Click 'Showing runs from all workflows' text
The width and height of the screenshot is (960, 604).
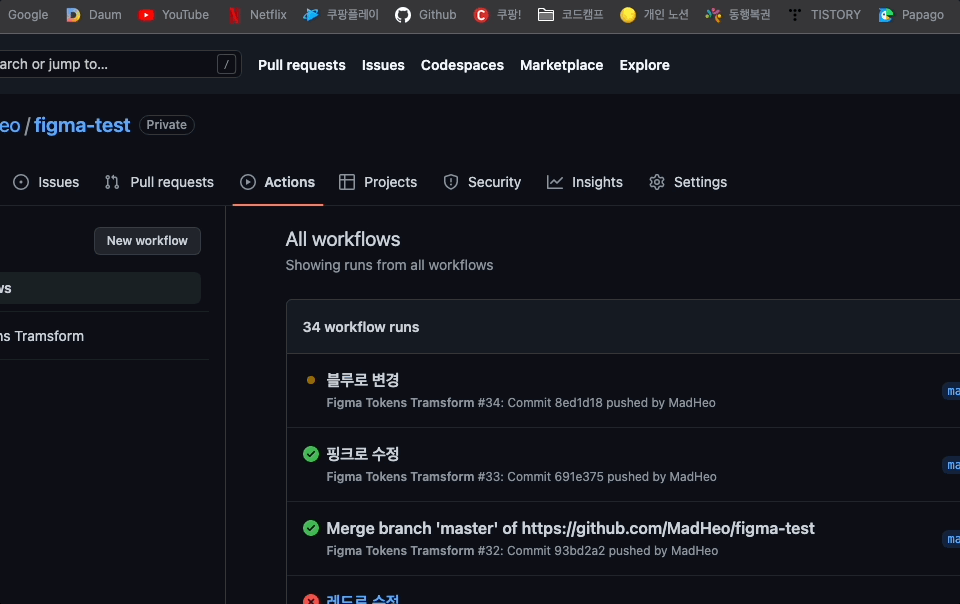pos(389,265)
